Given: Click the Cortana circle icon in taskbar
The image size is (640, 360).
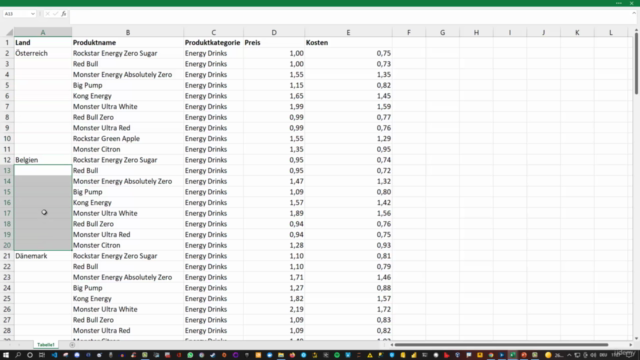Looking at the screenshot, I should click(30, 355).
